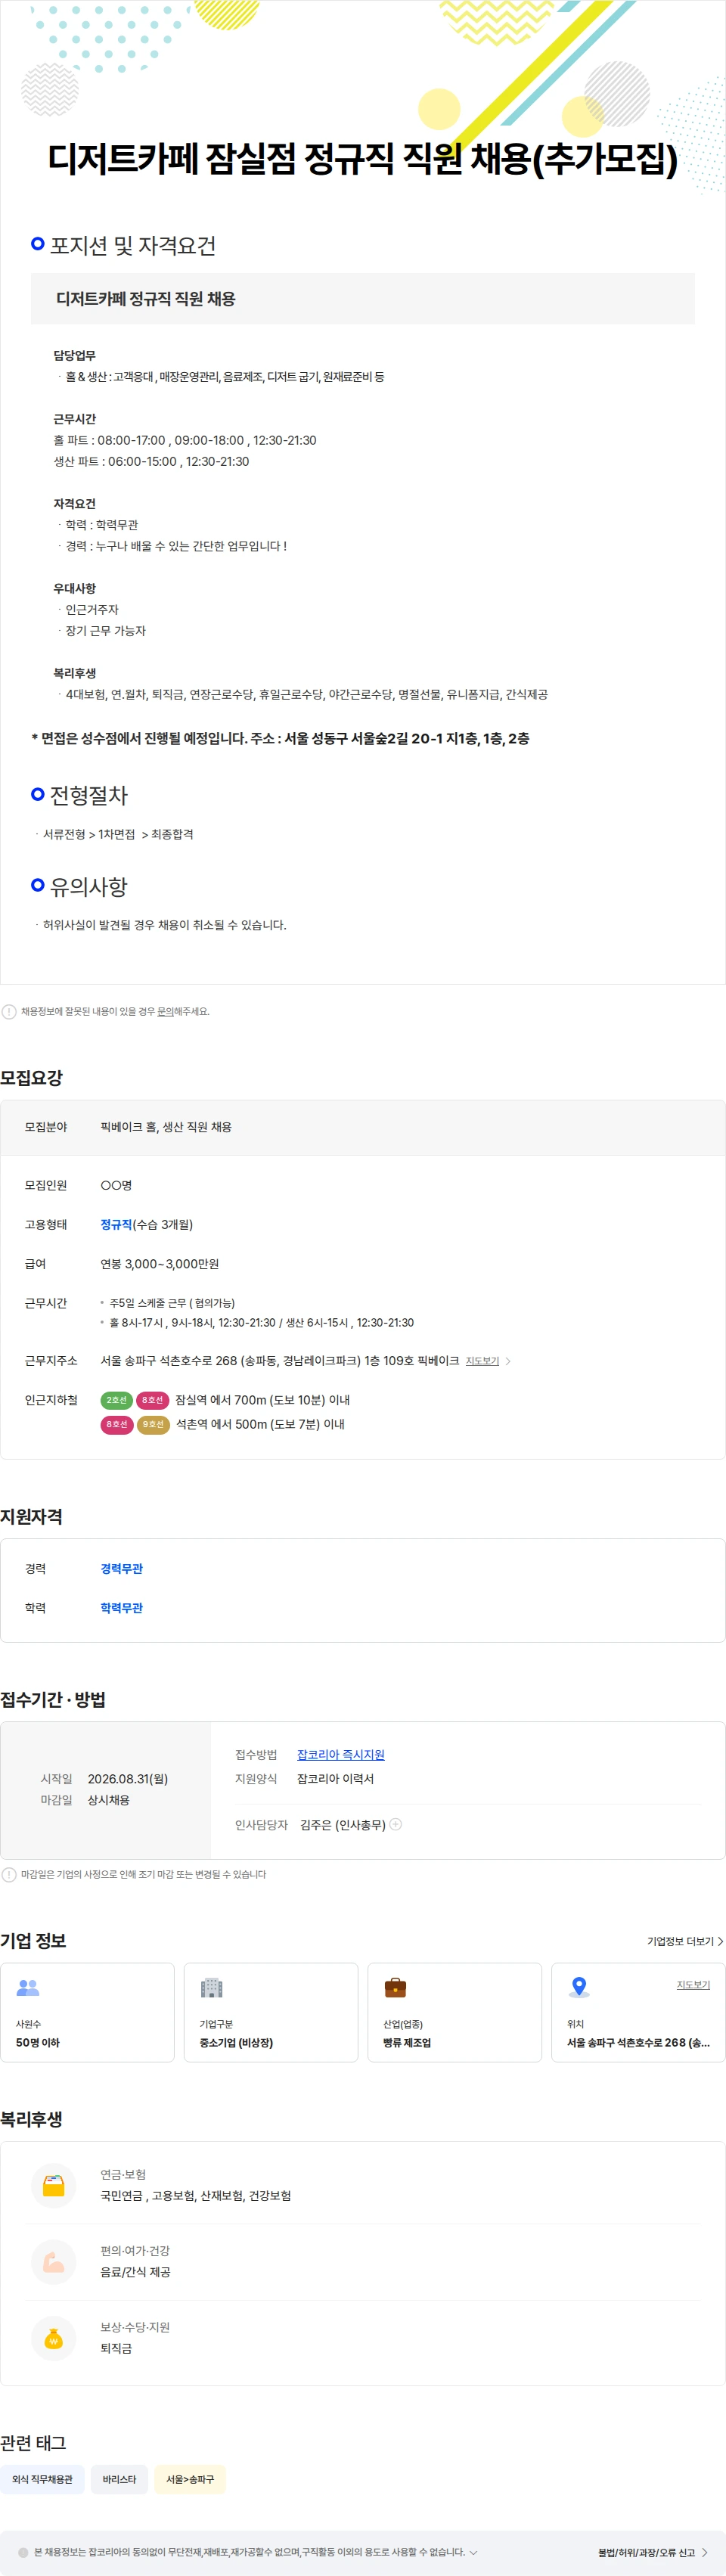Click green 2호선 badge for 잠실역
Viewport: 726px width, 2576px height.
pos(117,1400)
